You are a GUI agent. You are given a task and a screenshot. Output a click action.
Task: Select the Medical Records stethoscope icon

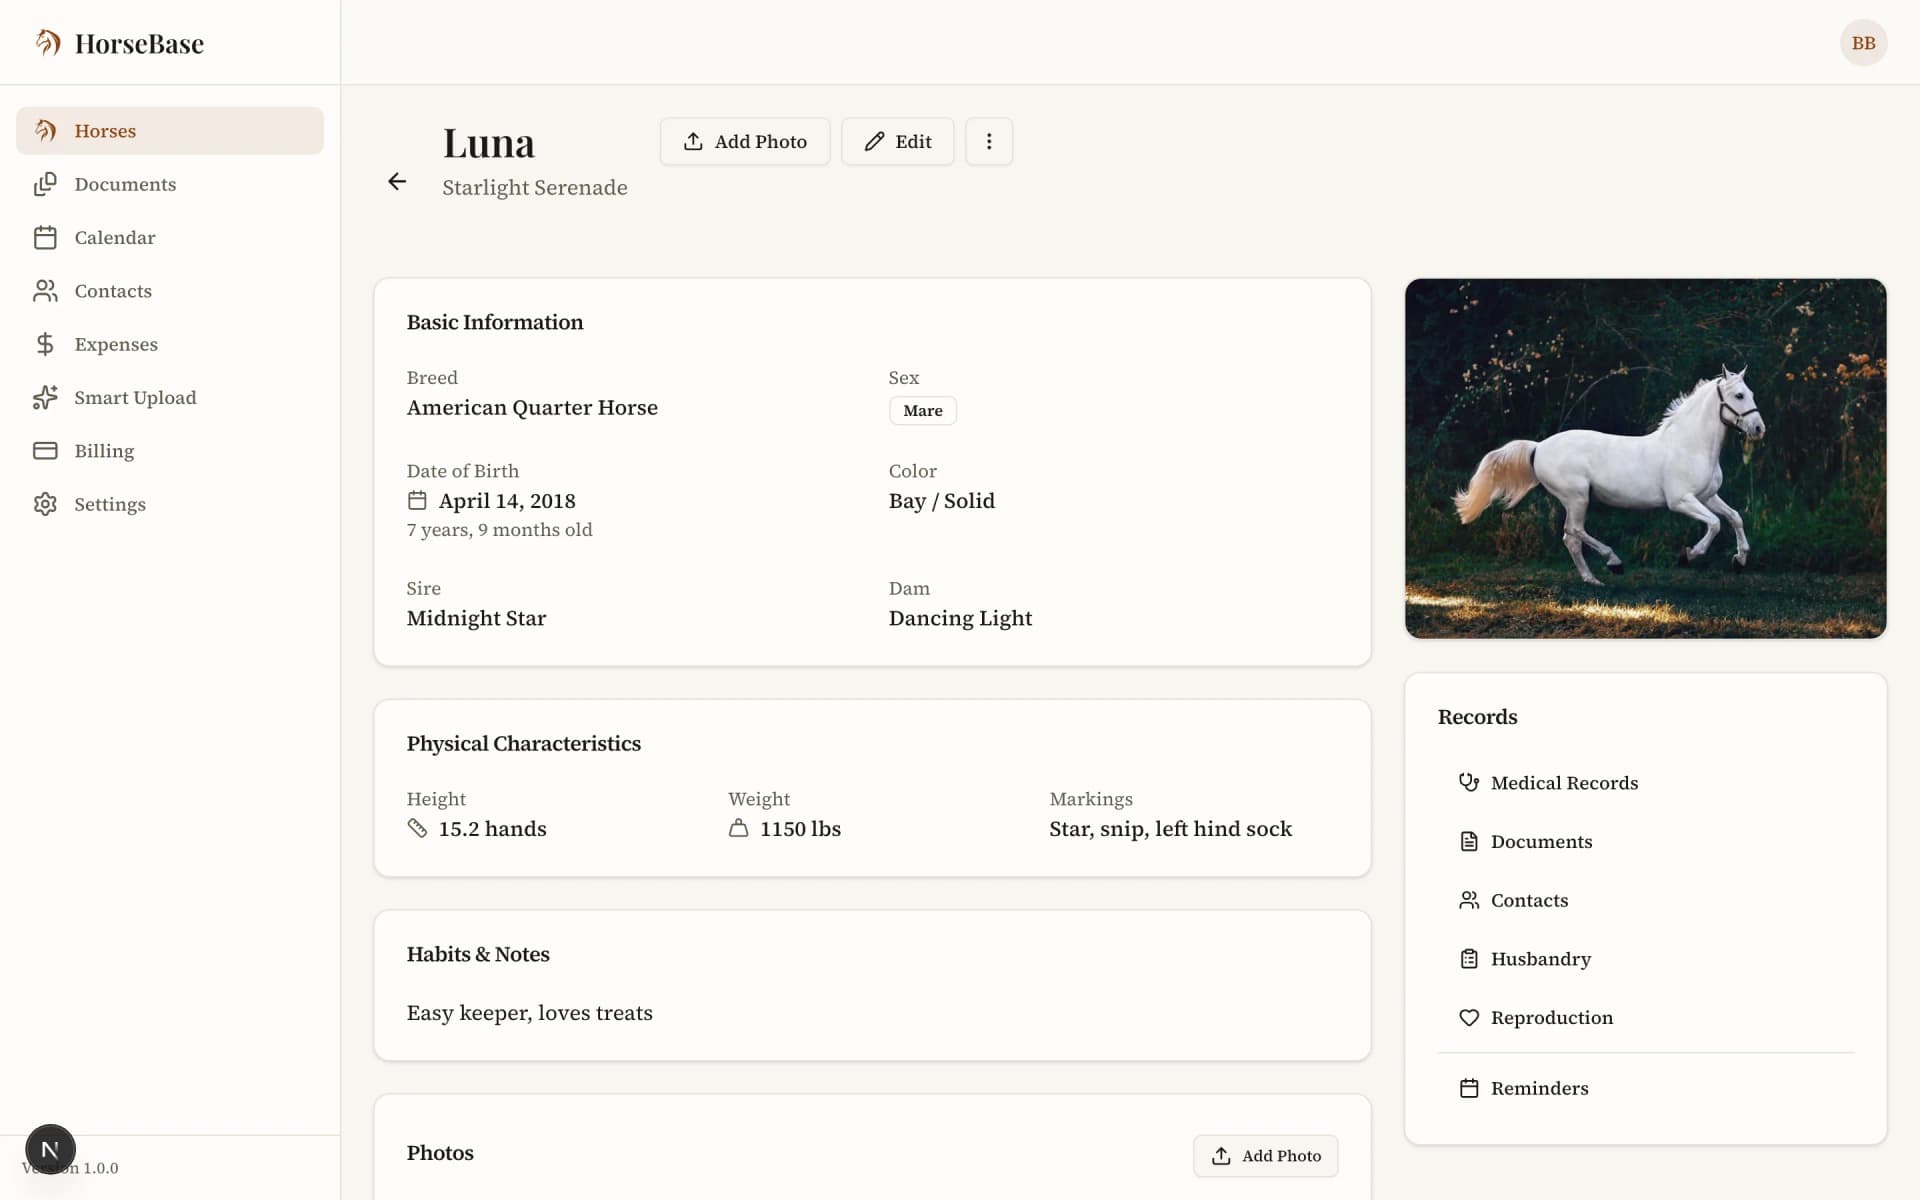pyautogui.click(x=1468, y=782)
